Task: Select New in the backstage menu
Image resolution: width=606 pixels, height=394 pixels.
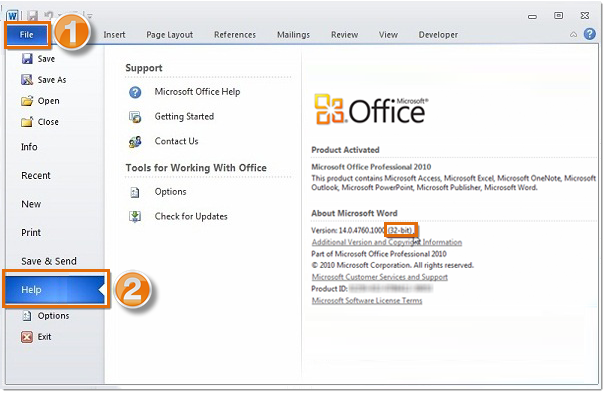Action: click(31, 204)
